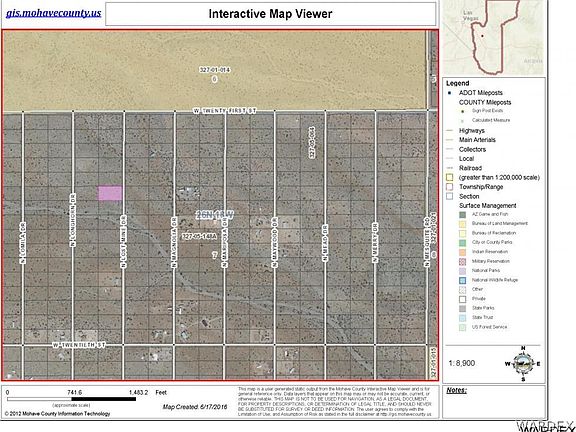Click the yellow greater than 1:200,000 scale box

450,177
